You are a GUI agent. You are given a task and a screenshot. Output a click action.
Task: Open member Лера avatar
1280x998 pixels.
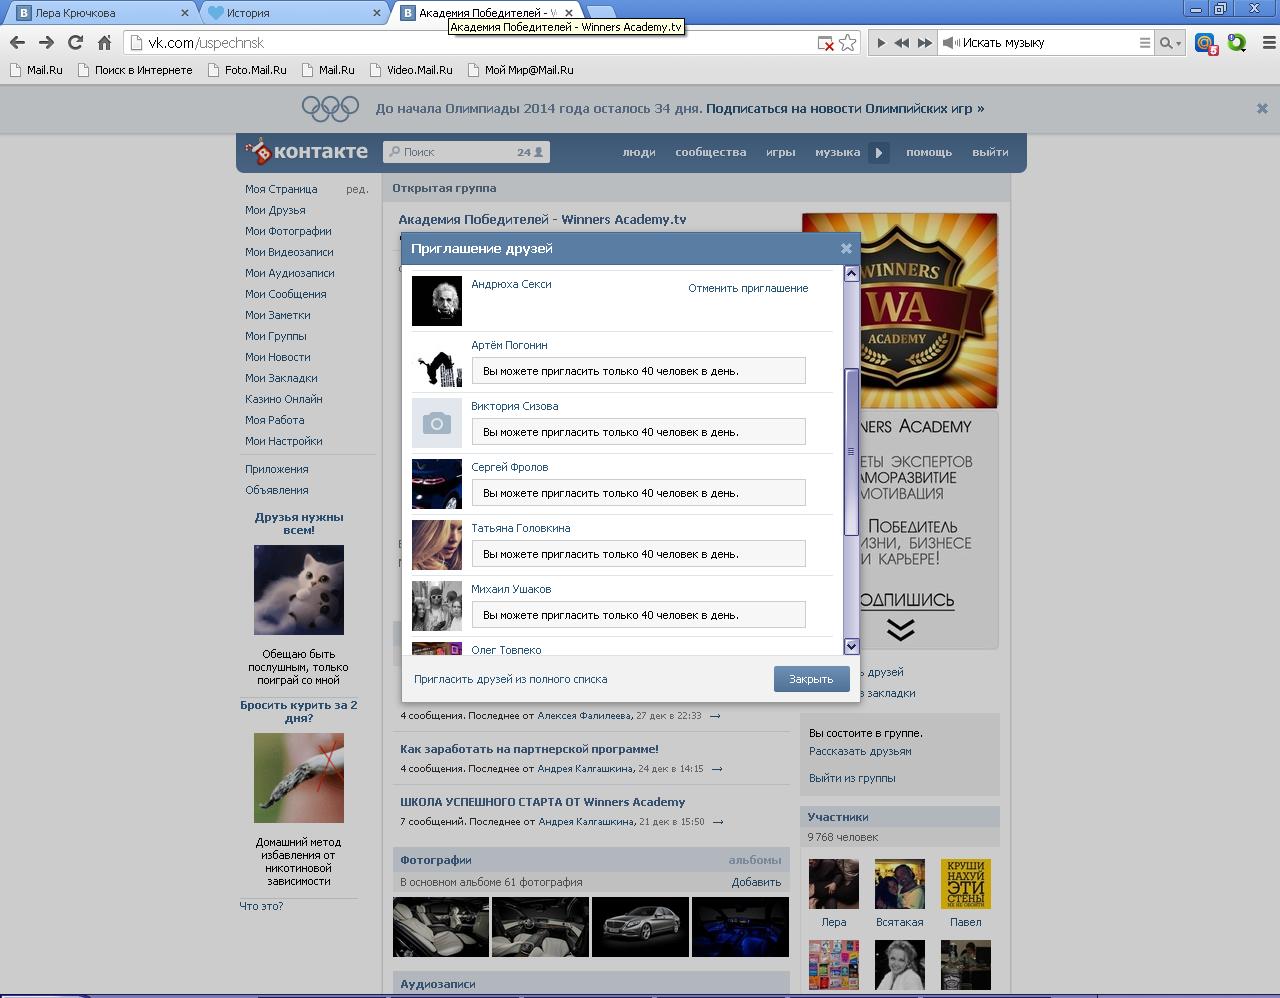(833, 884)
